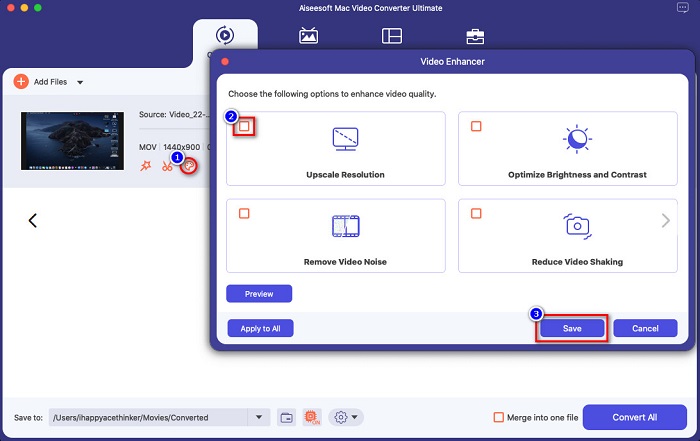Image resolution: width=700 pixels, height=441 pixels.
Task: Click the Reduce Video Shaking camera icon
Action: click(x=577, y=226)
